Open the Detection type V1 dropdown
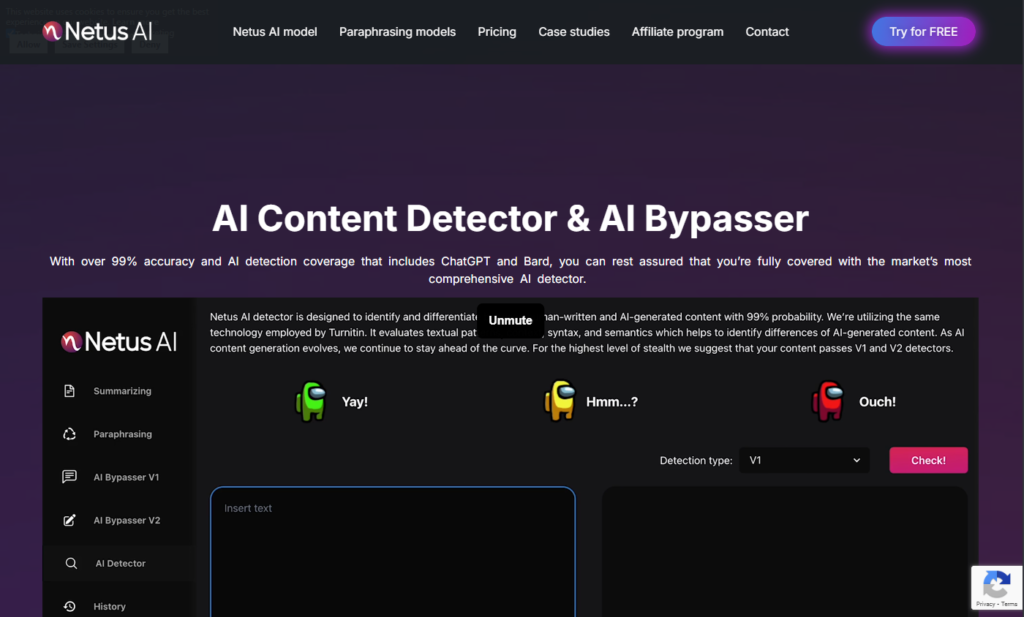The width and height of the screenshot is (1024, 617). coord(804,460)
